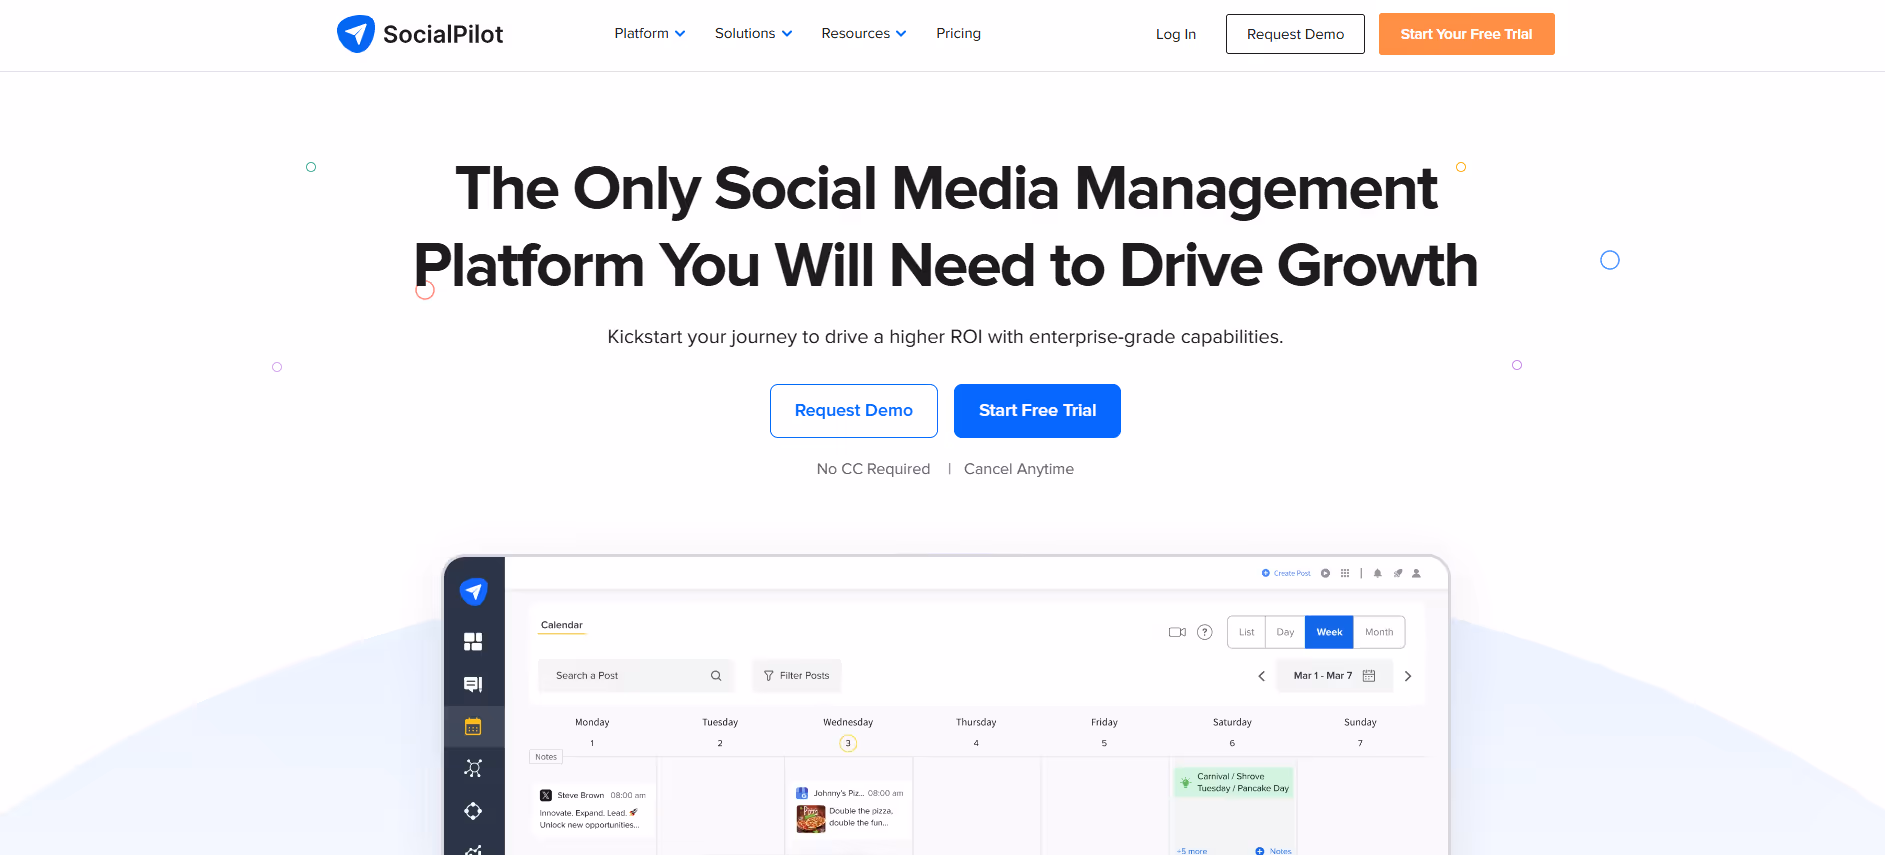Image resolution: width=1885 pixels, height=855 pixels.
Task: Switch to List view
Action: coord(1246,632)
